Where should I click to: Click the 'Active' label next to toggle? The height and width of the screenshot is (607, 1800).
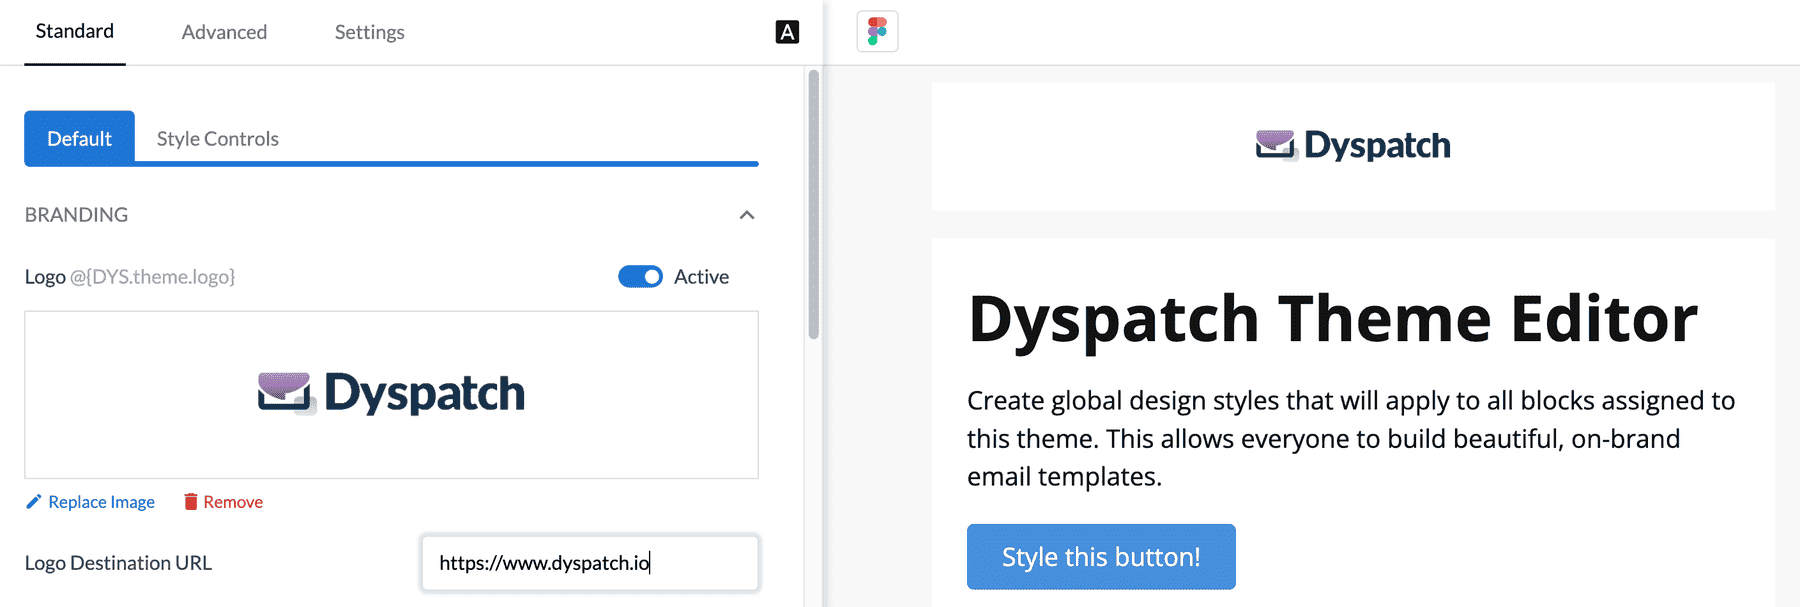pos(701,277)
